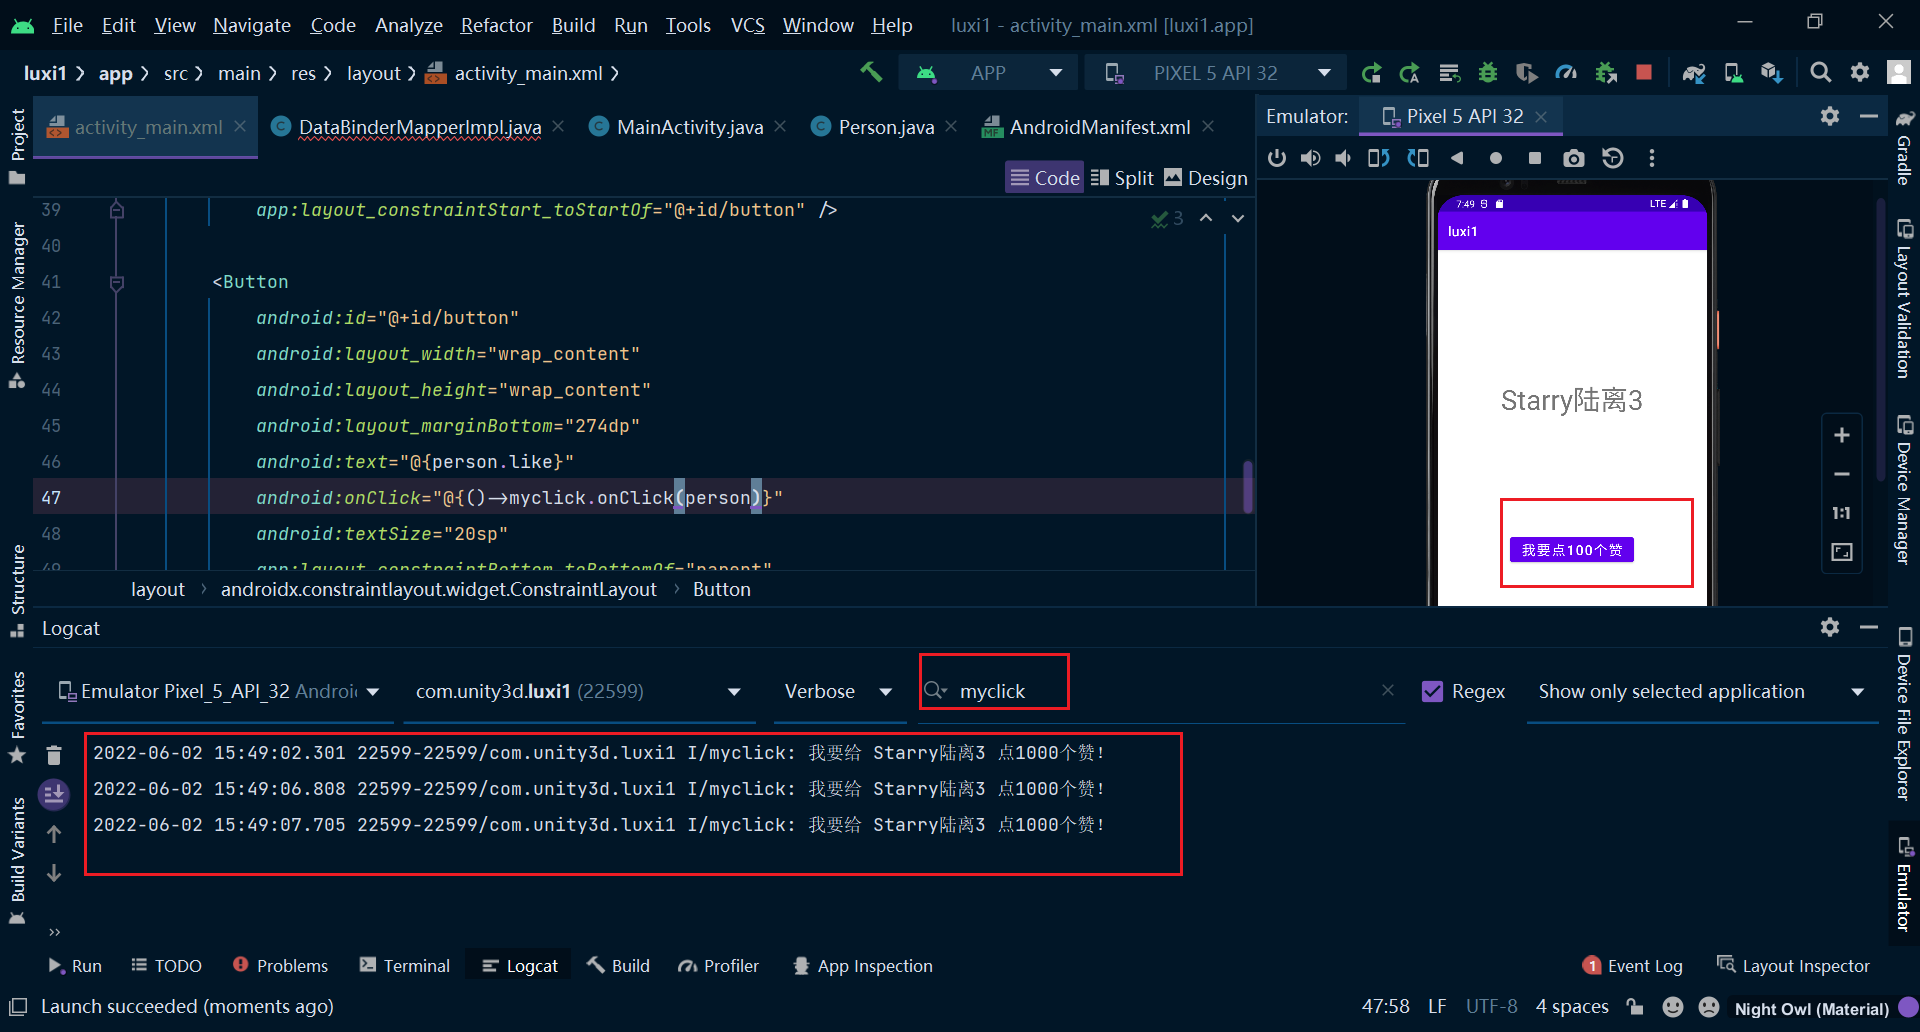Screen dimensions: 1920x1032
Task: Open SDK Manager icon
Action: point(1771,73)
